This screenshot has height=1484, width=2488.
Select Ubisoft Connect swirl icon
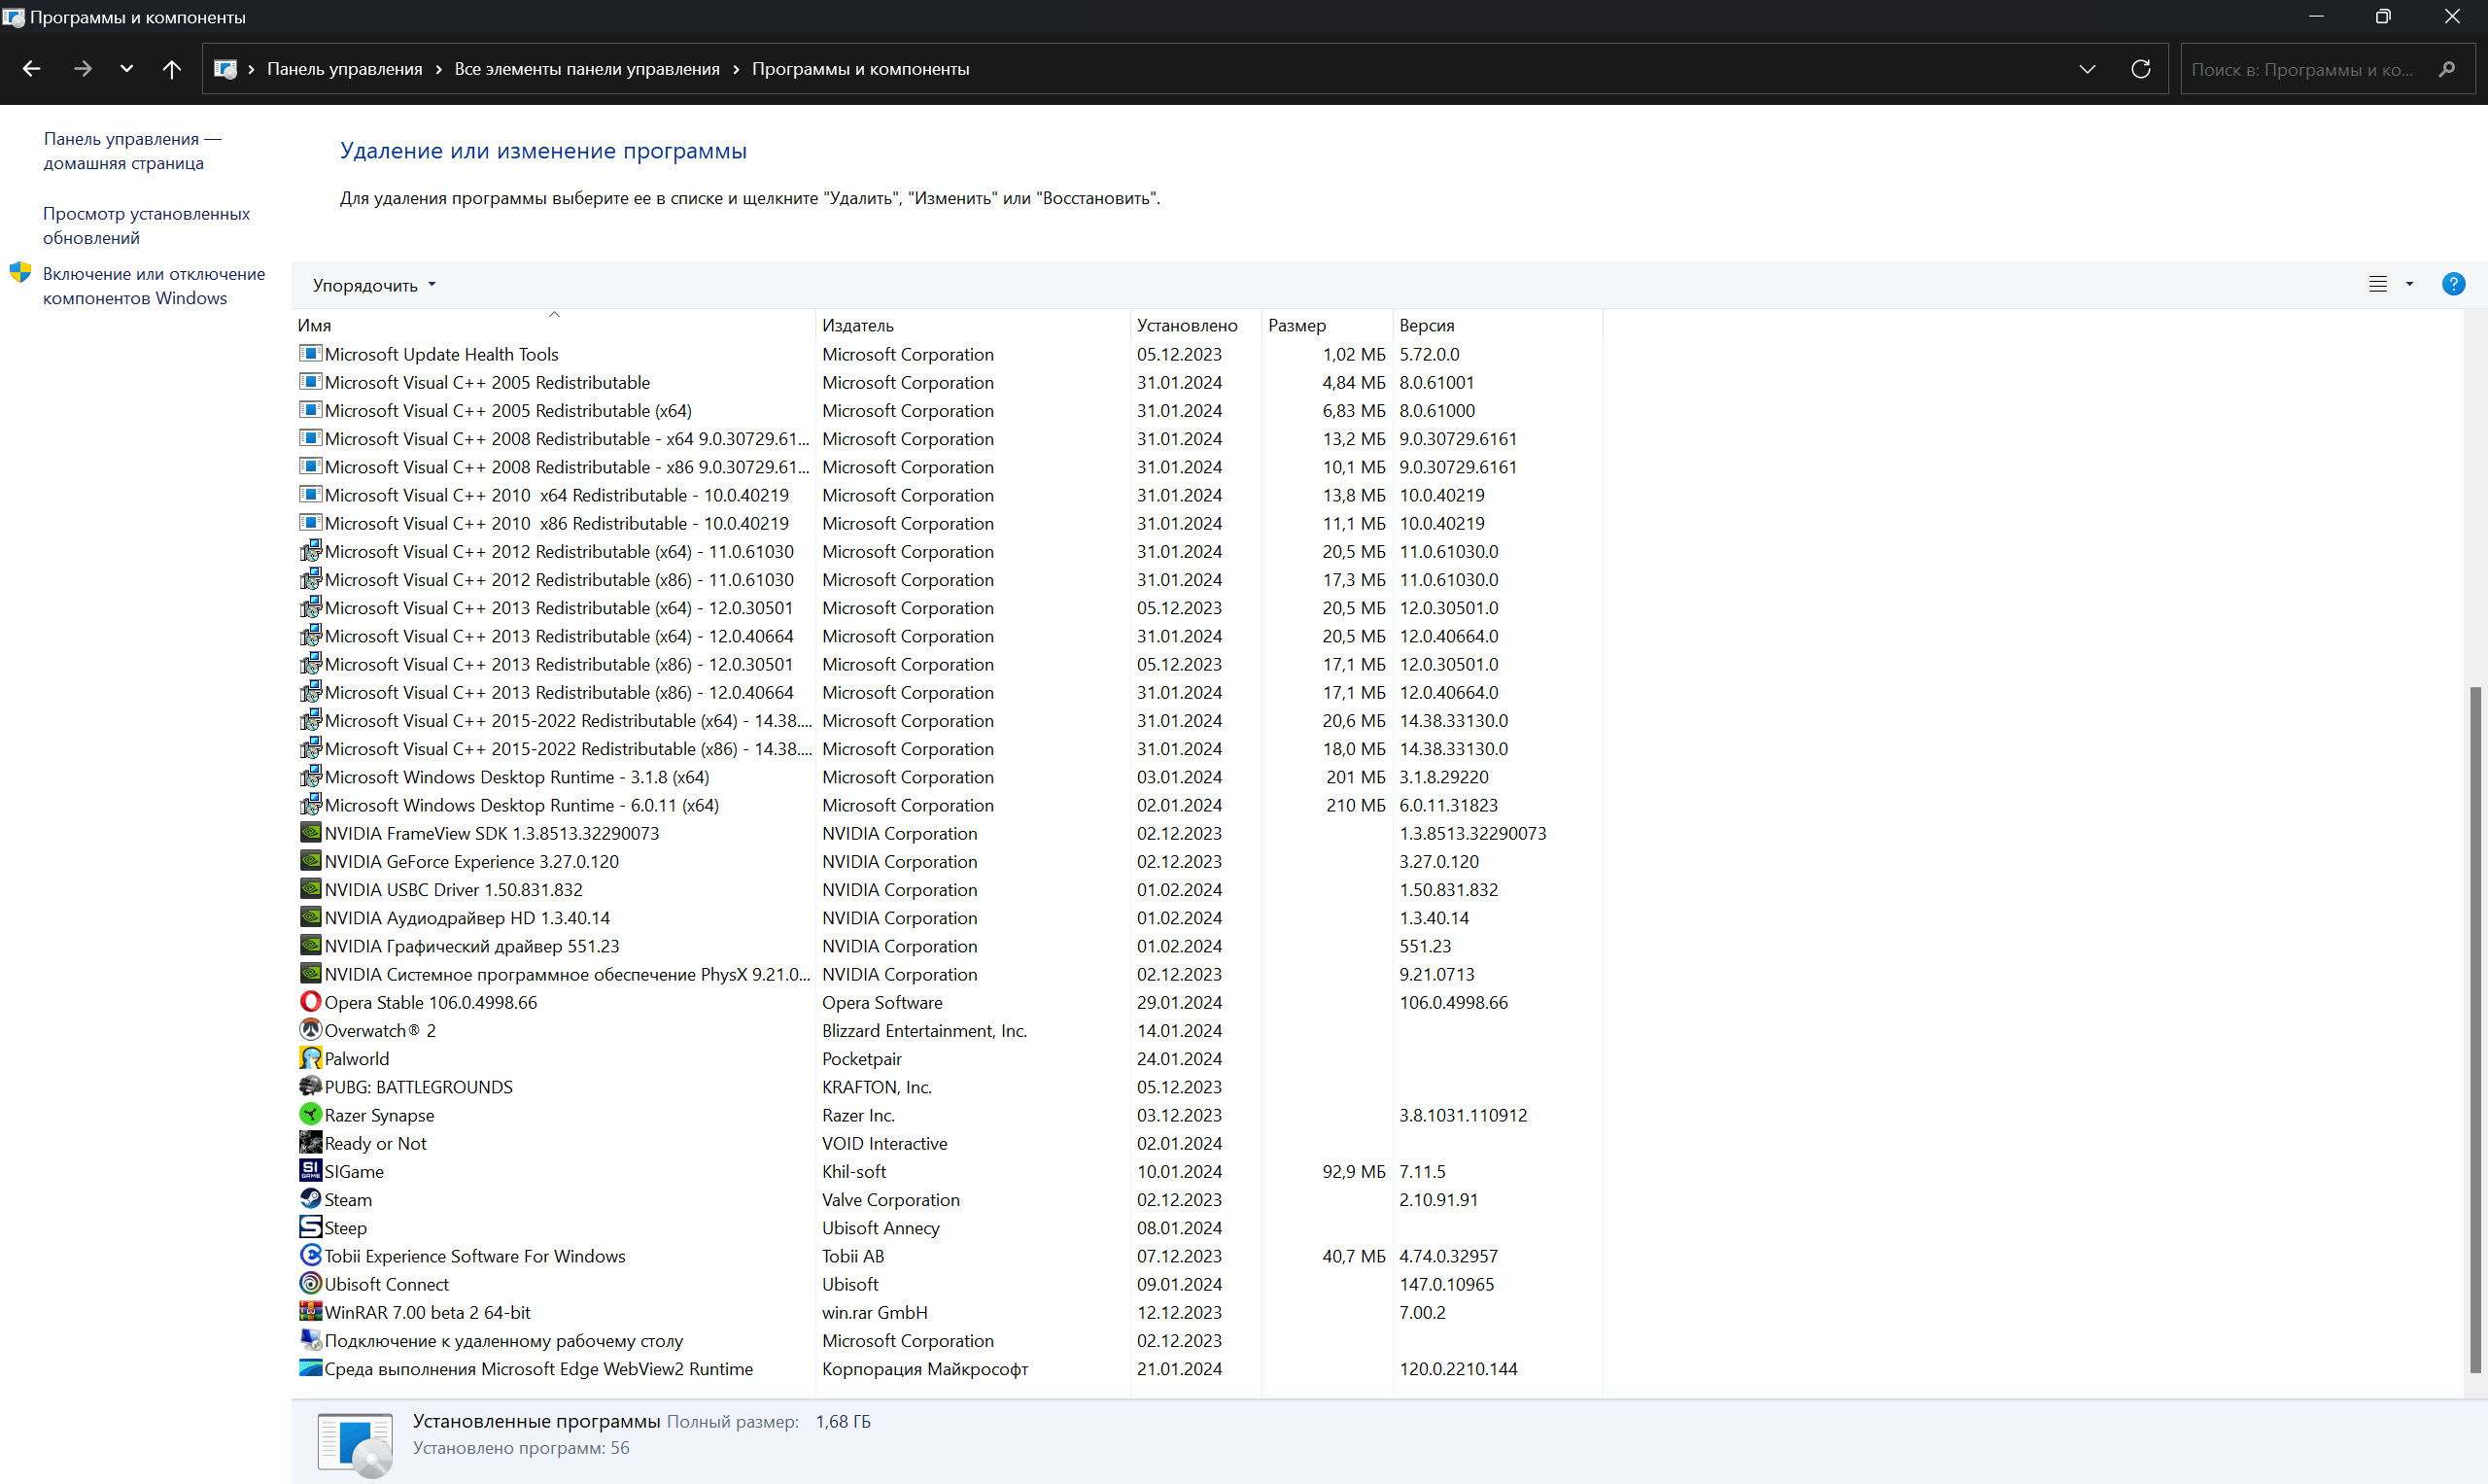311,1283
